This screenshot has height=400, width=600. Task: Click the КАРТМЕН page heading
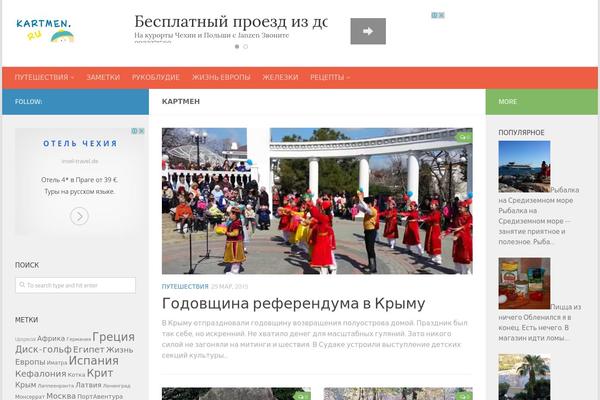(x=181, y=101)
